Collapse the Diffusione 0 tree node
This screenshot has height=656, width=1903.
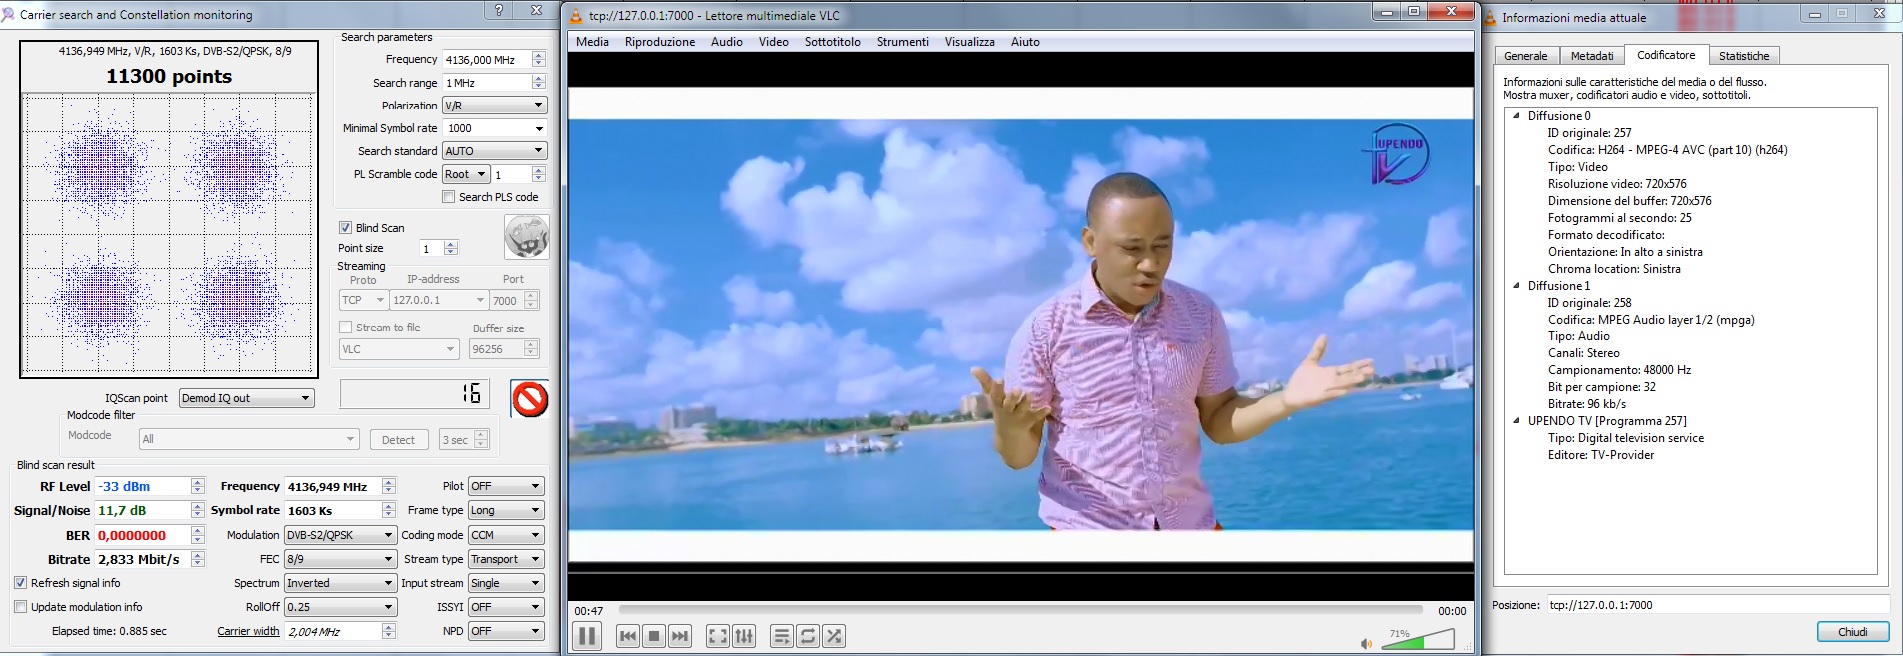point(1517,116)
